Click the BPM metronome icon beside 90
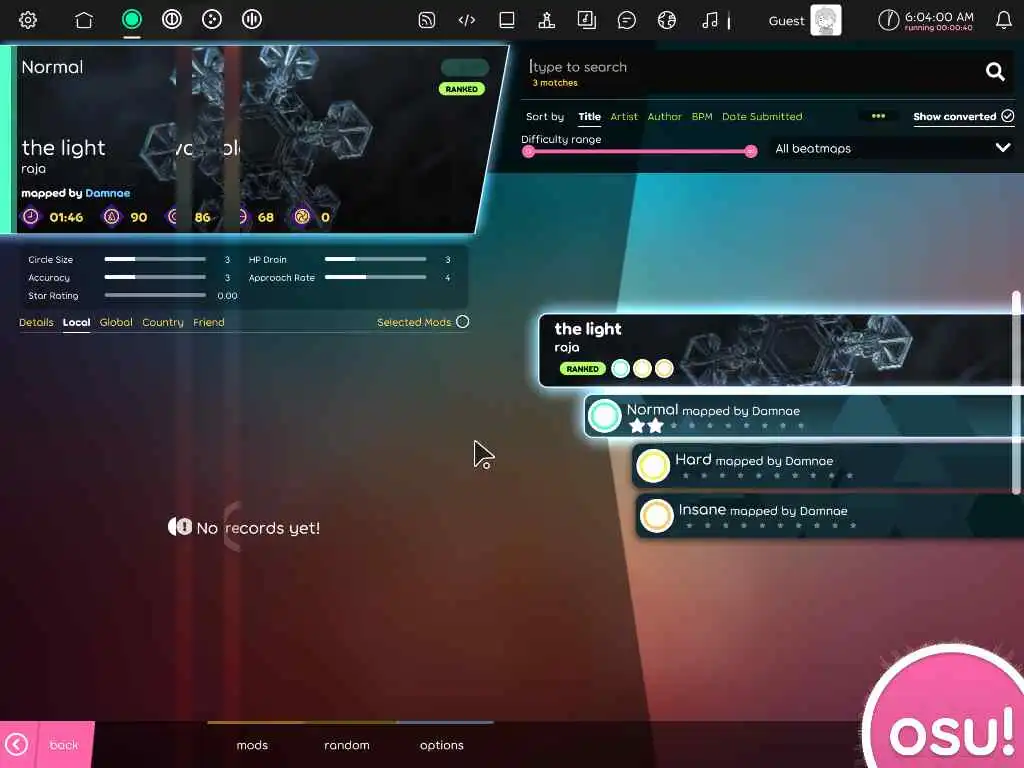This screenshot has height=768, width=1024. click(x=112, y=216)
